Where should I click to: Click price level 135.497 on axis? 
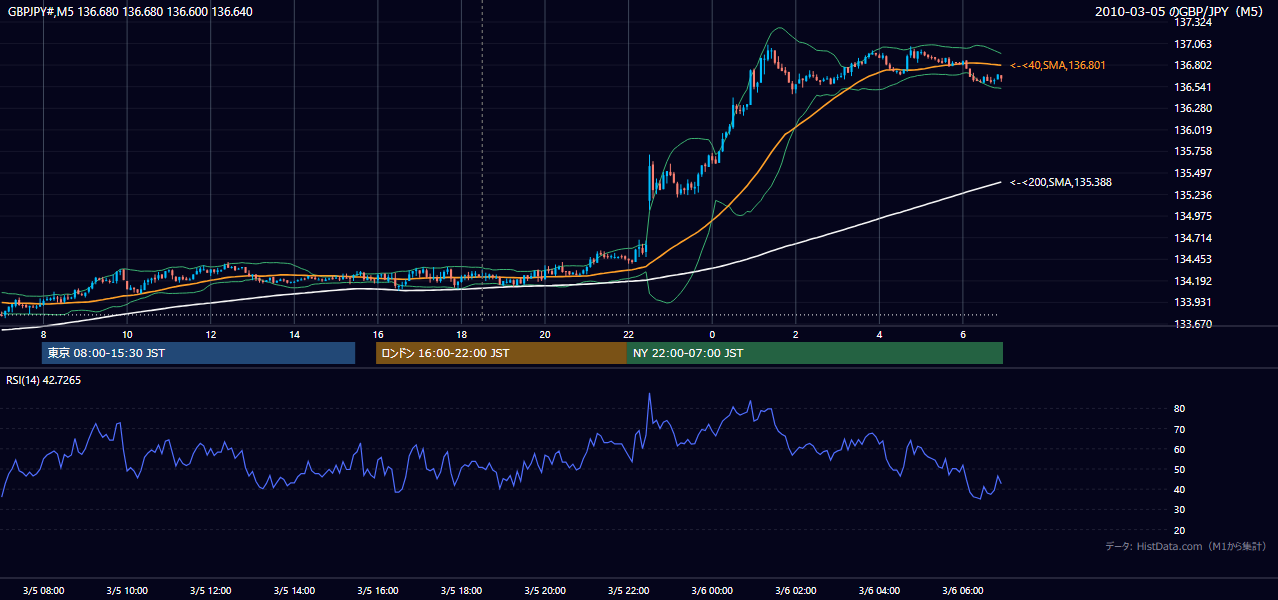[1193, 173]
